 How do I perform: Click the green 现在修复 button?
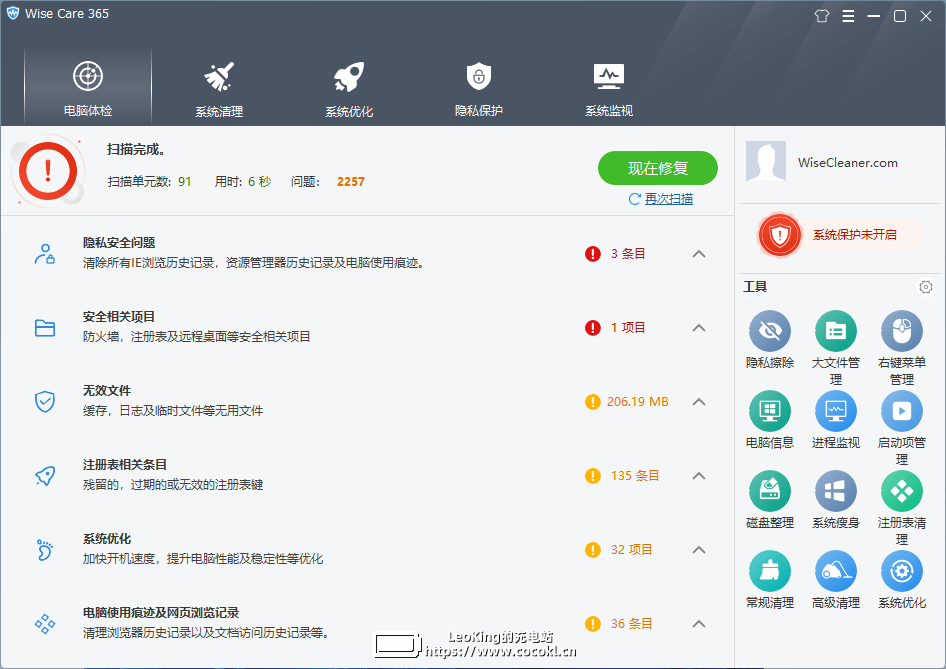[x=658, y=168]
